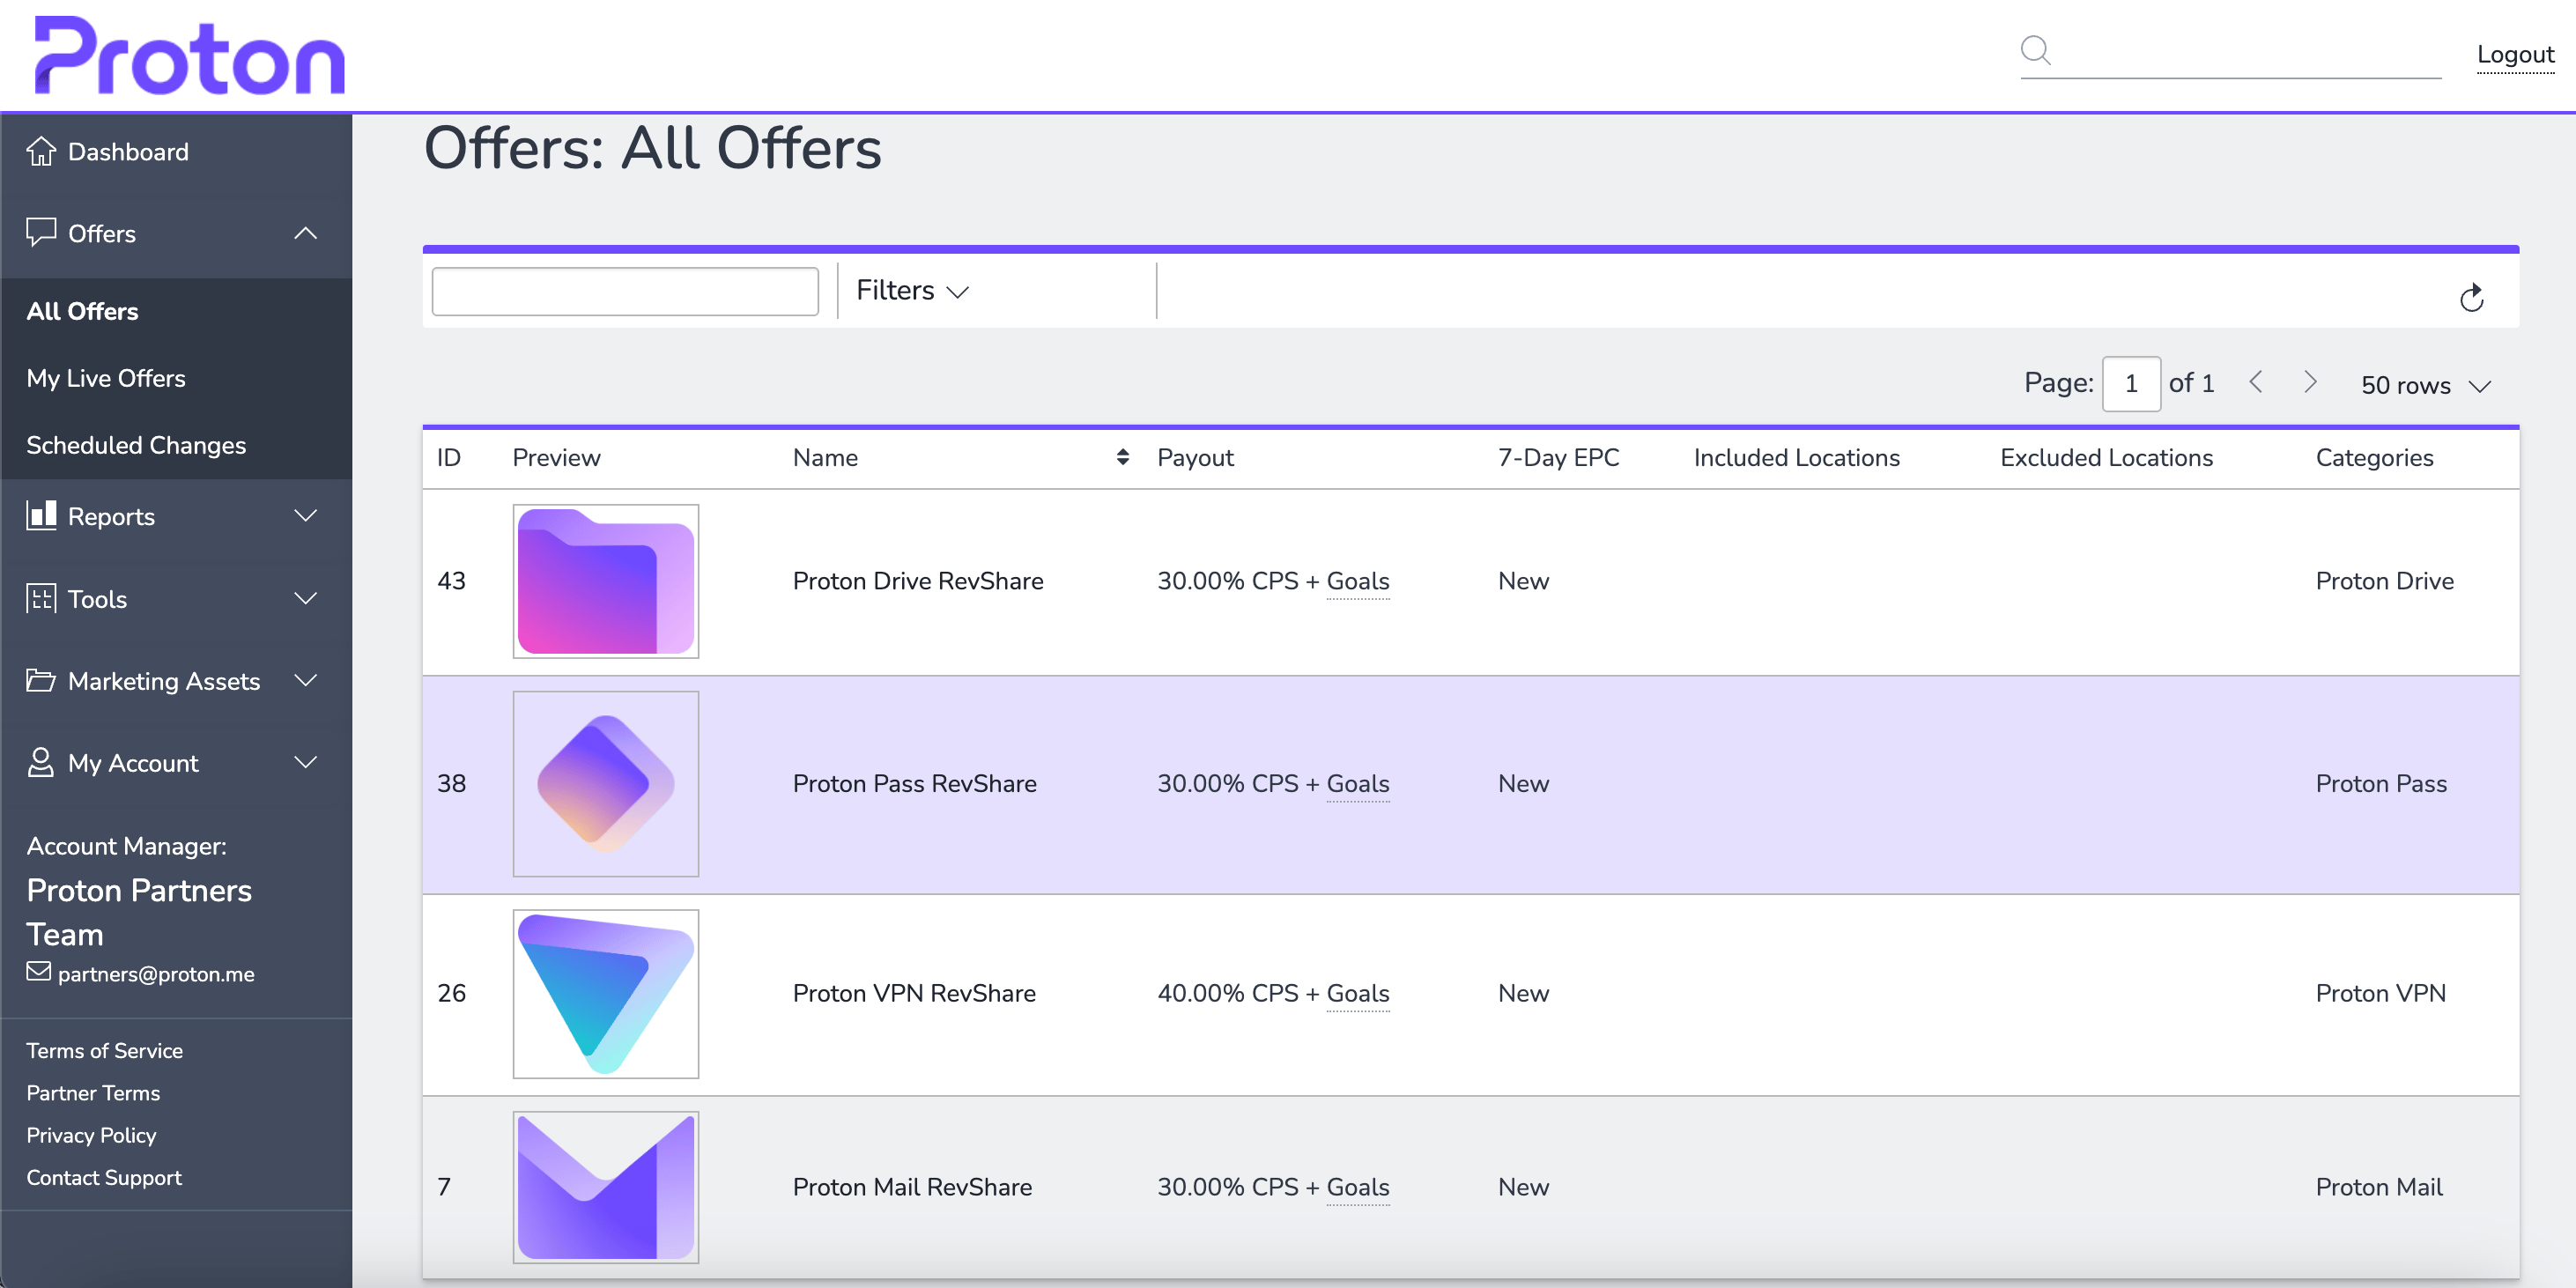Click the Offers speech bubble icon

tap(41, 232)
